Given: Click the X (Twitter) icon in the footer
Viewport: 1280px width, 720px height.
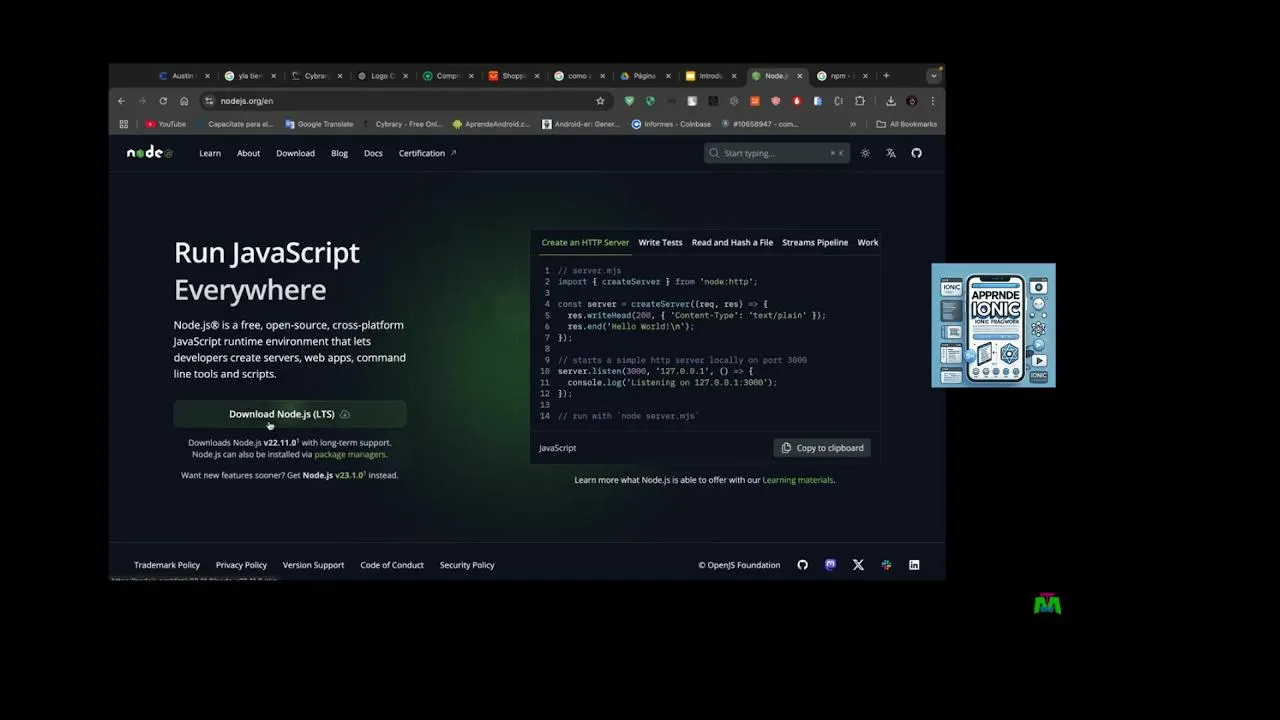Looking at the screenshot, I should coord(858,565).
